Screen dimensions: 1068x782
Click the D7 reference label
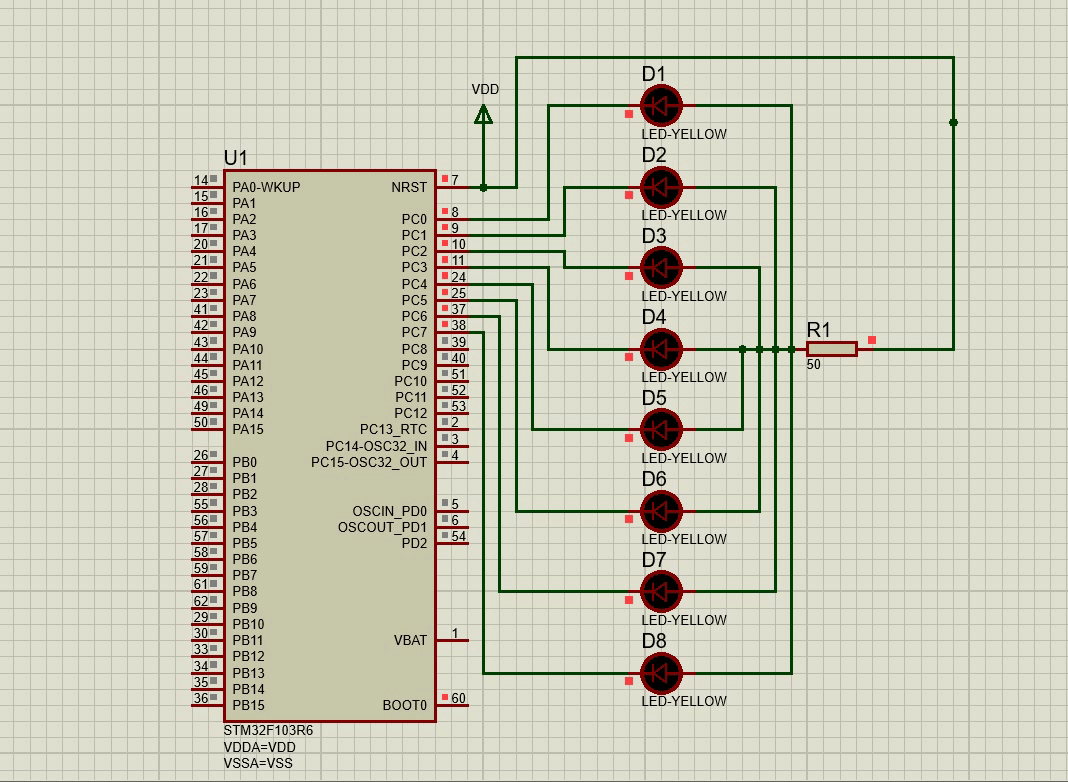(654, 560)
